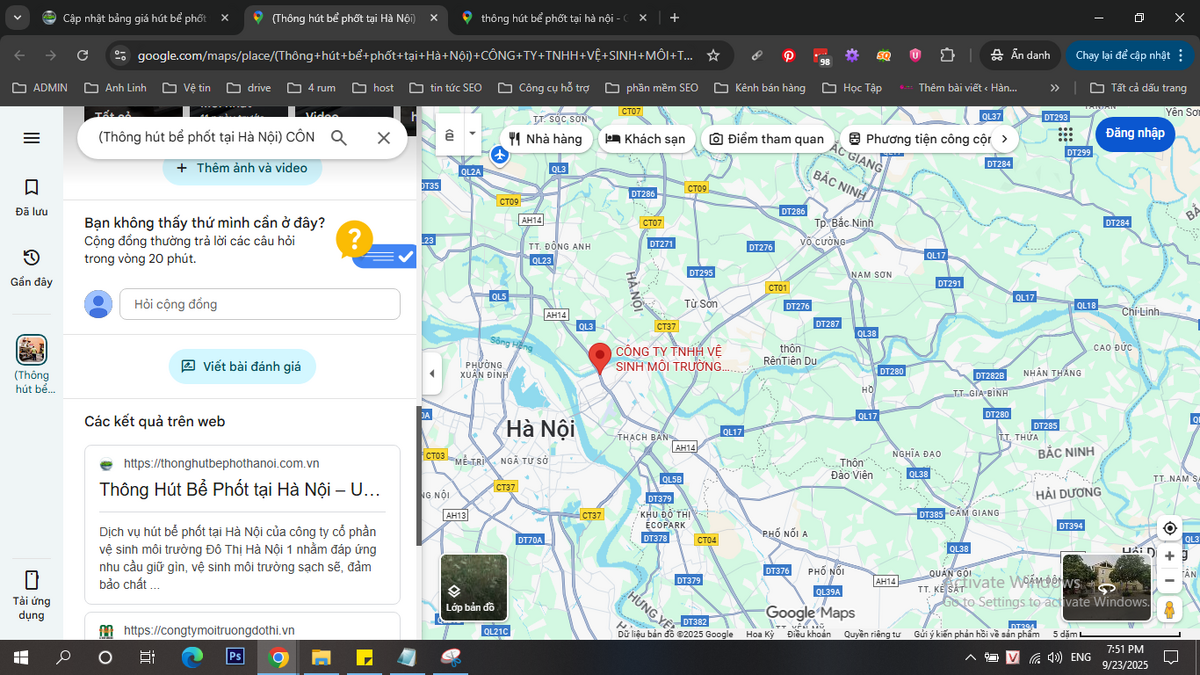Click Viết bài đánh giá button

tap(242, 367)
